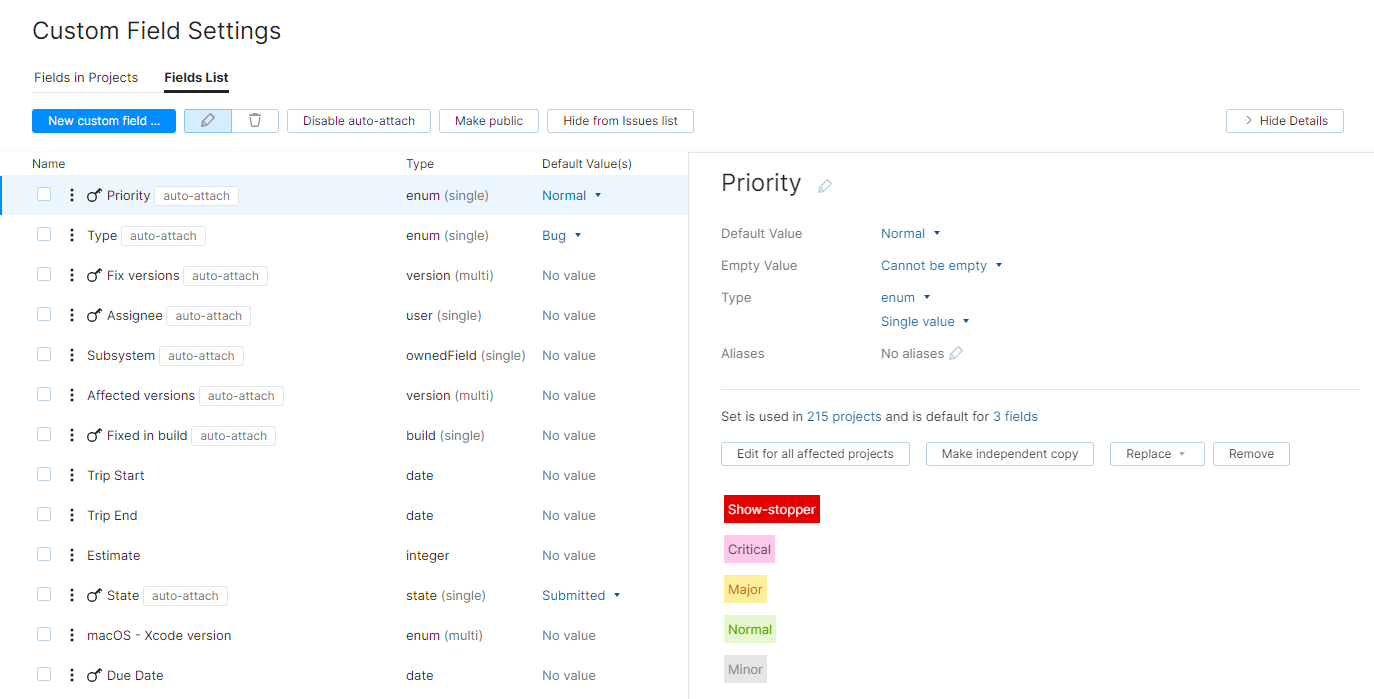Select the Fields List tab
The width and height of the screenshot is (1374, 699).
195,77
